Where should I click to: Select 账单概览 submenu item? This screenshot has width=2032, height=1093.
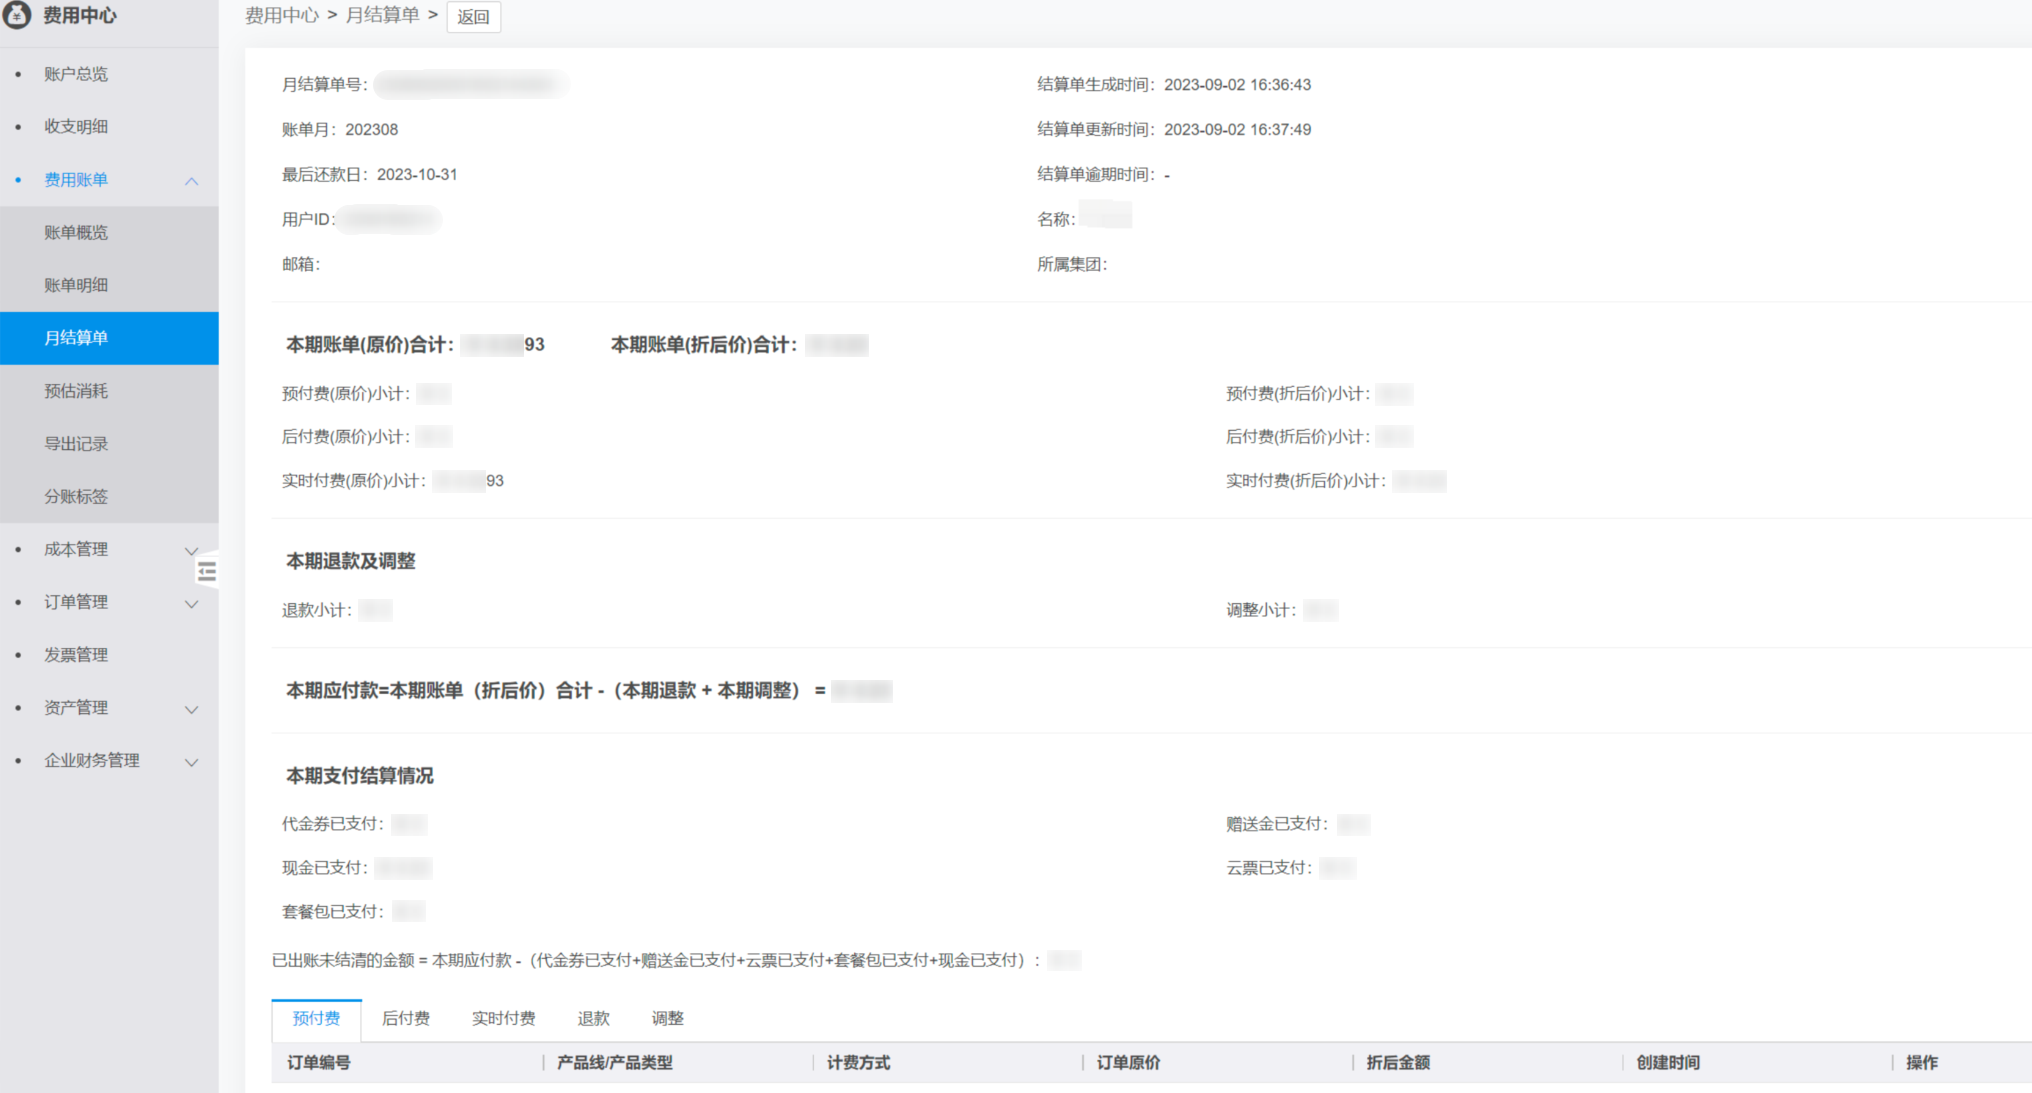[76, 232]
